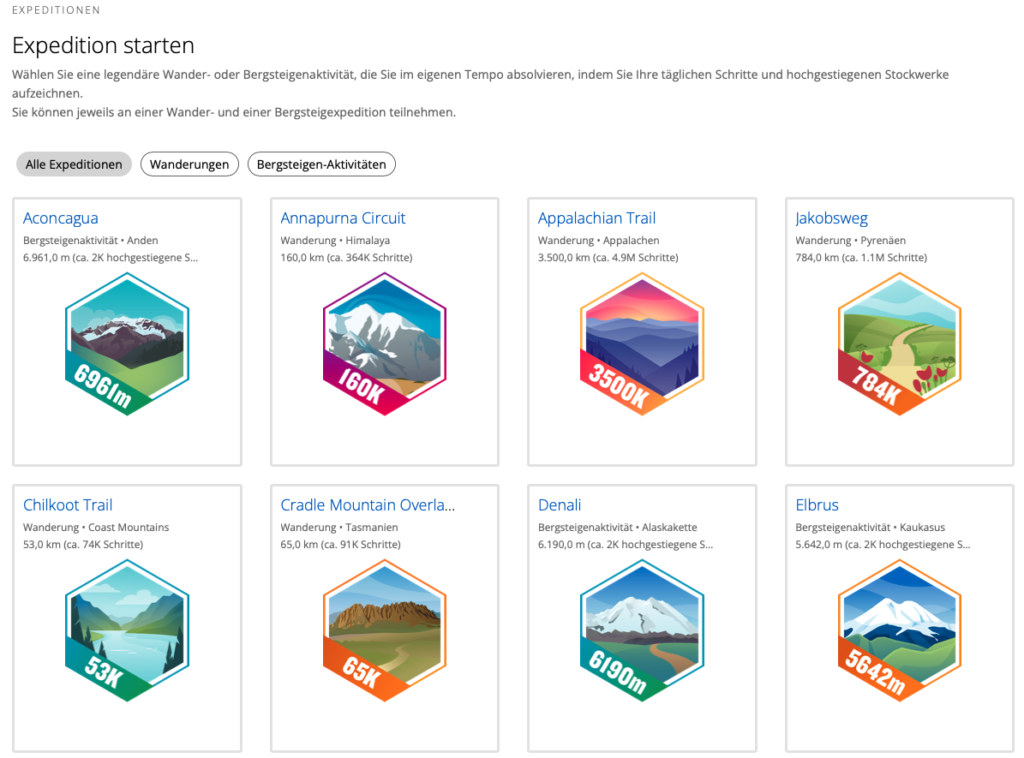
Task: Click '160,0 km (ca. 364K Schritte)' text
Action: pos(346,257)
